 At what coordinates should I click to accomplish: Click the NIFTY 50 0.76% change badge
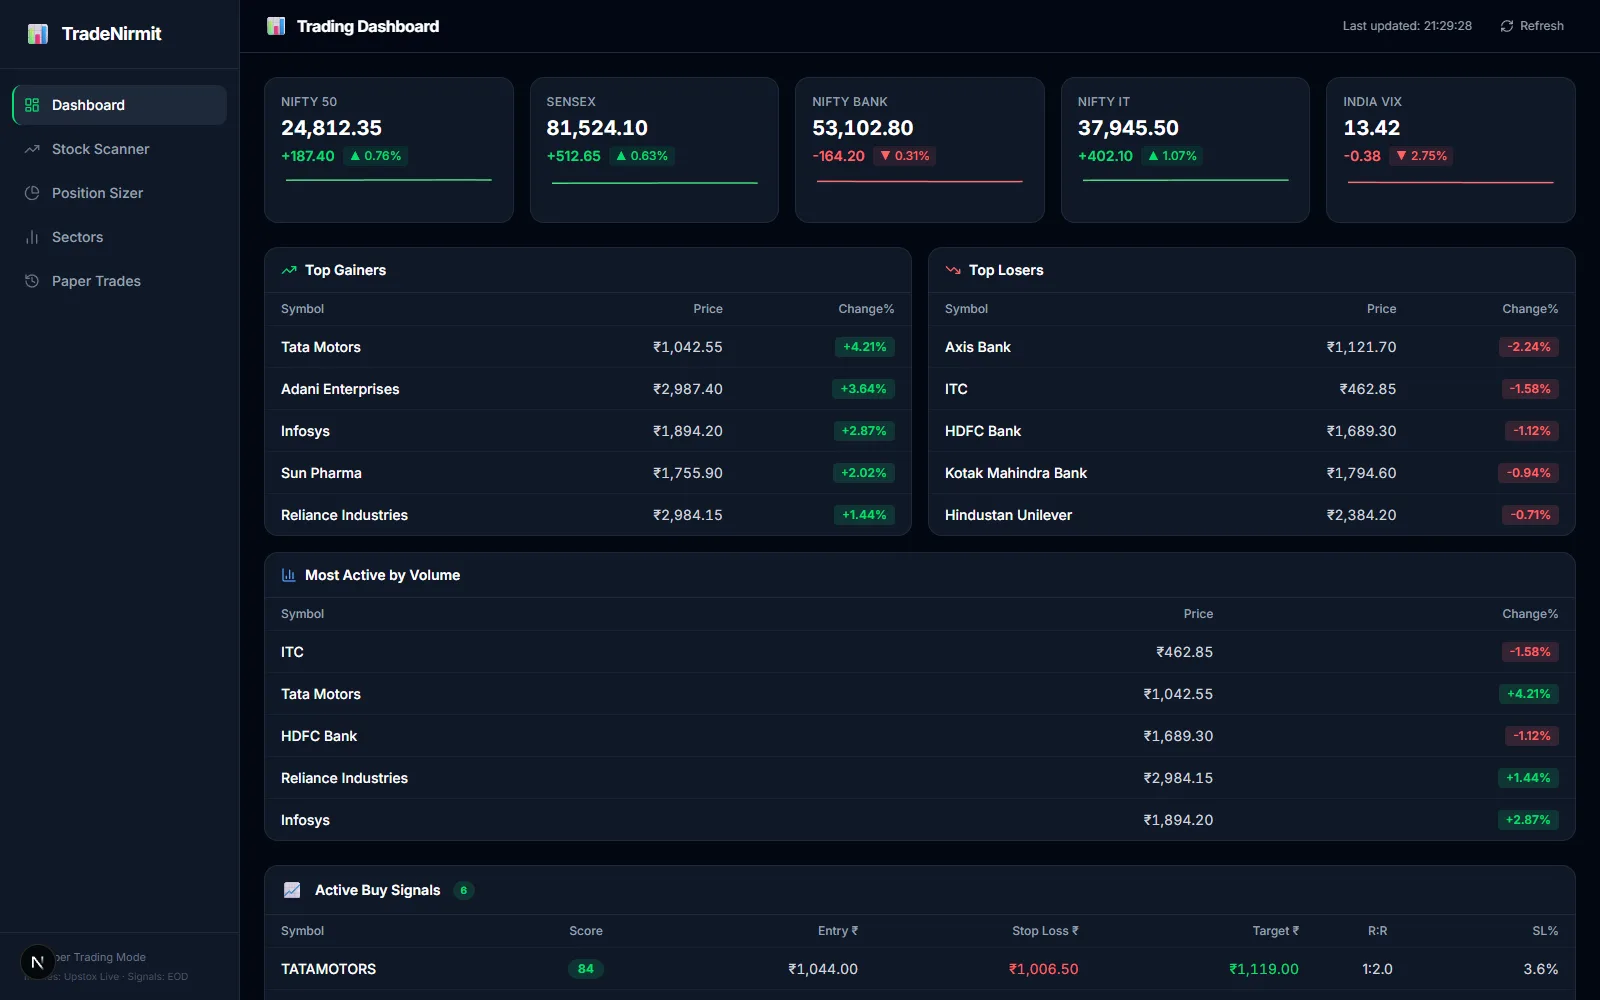point(375,156)
